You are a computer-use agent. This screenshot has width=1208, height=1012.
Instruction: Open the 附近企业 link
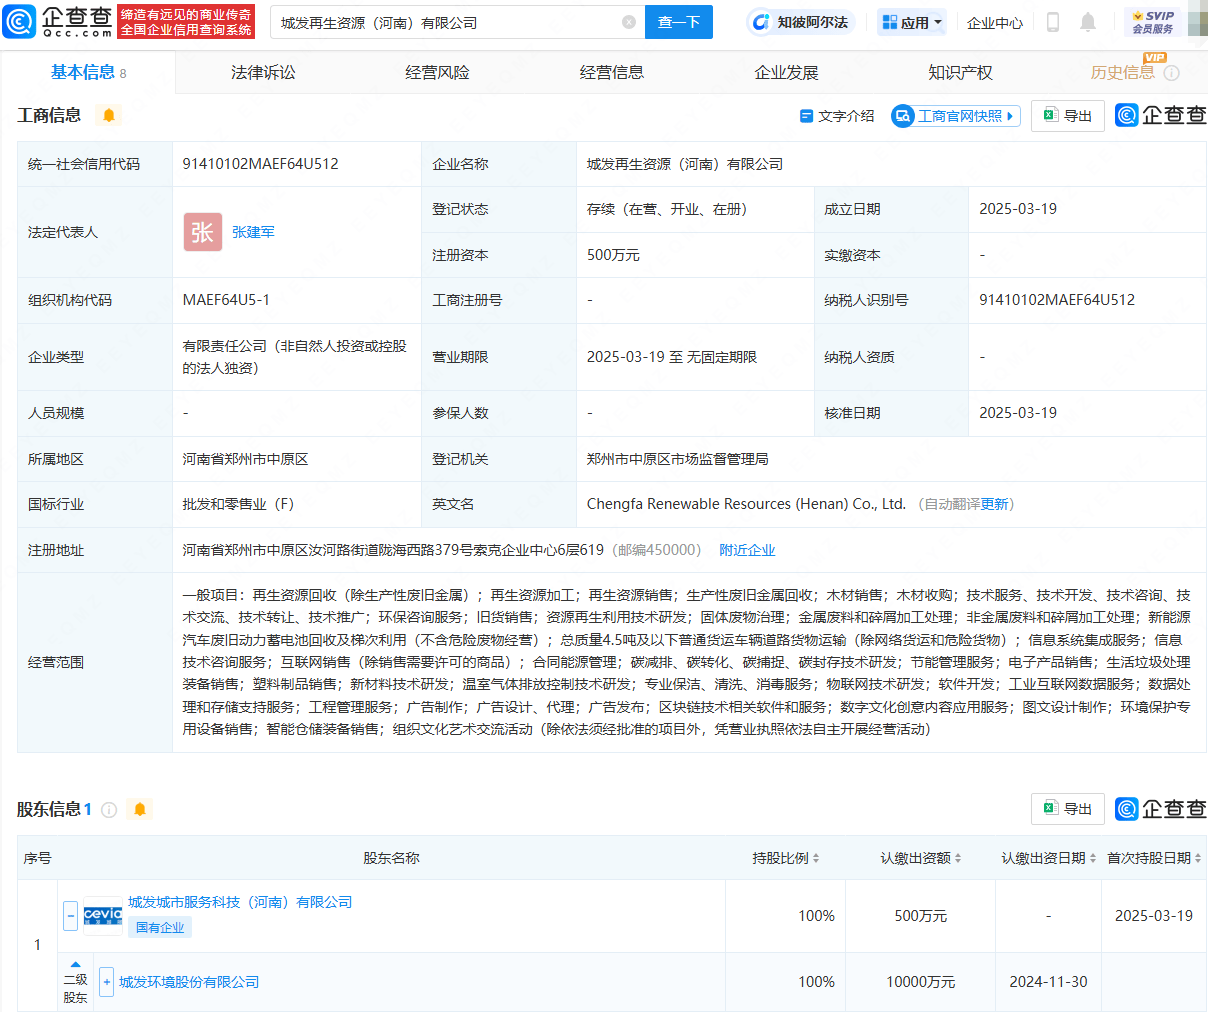(x=747, y=550)
